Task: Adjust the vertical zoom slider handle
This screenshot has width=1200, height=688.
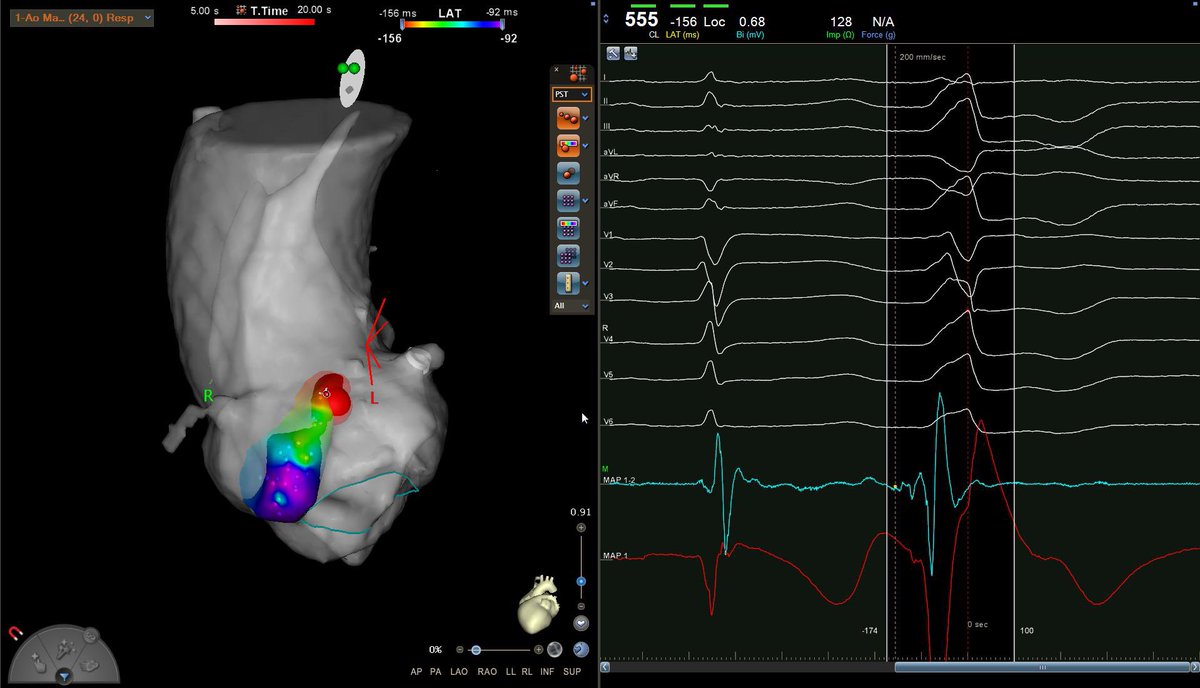Action: (x=581, y=581)
